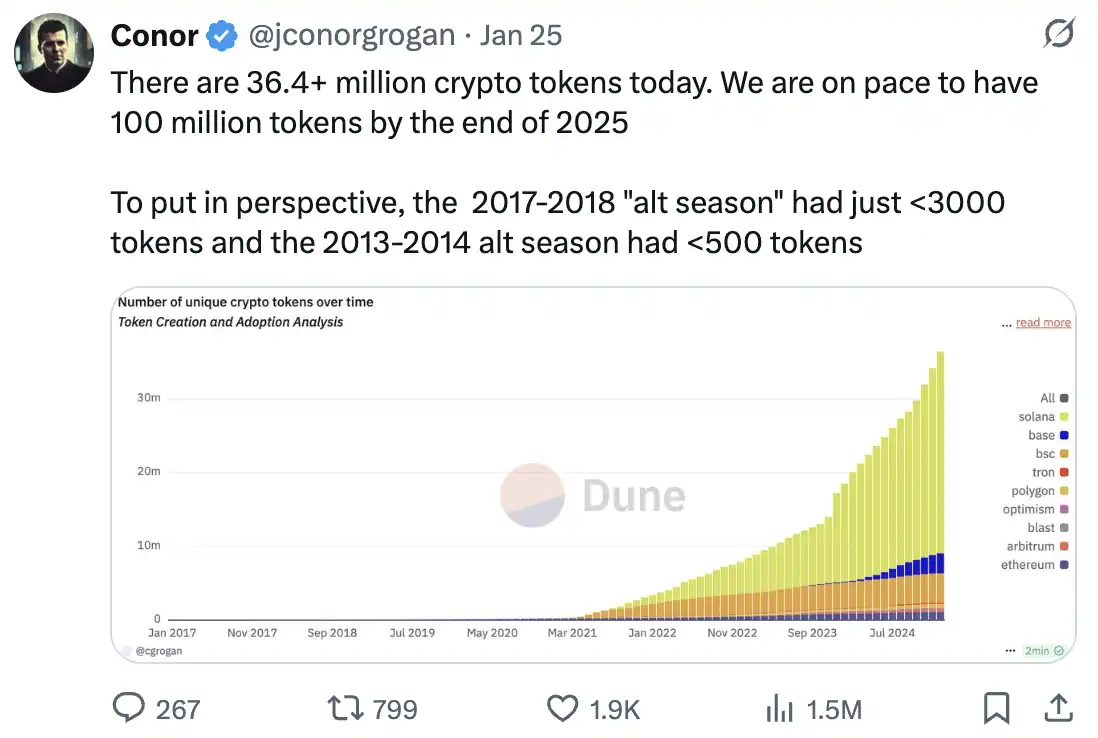Viewport: 1098px width, 738px height.
Task: Toggle the All legend entry
Action: click(x=1063, y=398)
